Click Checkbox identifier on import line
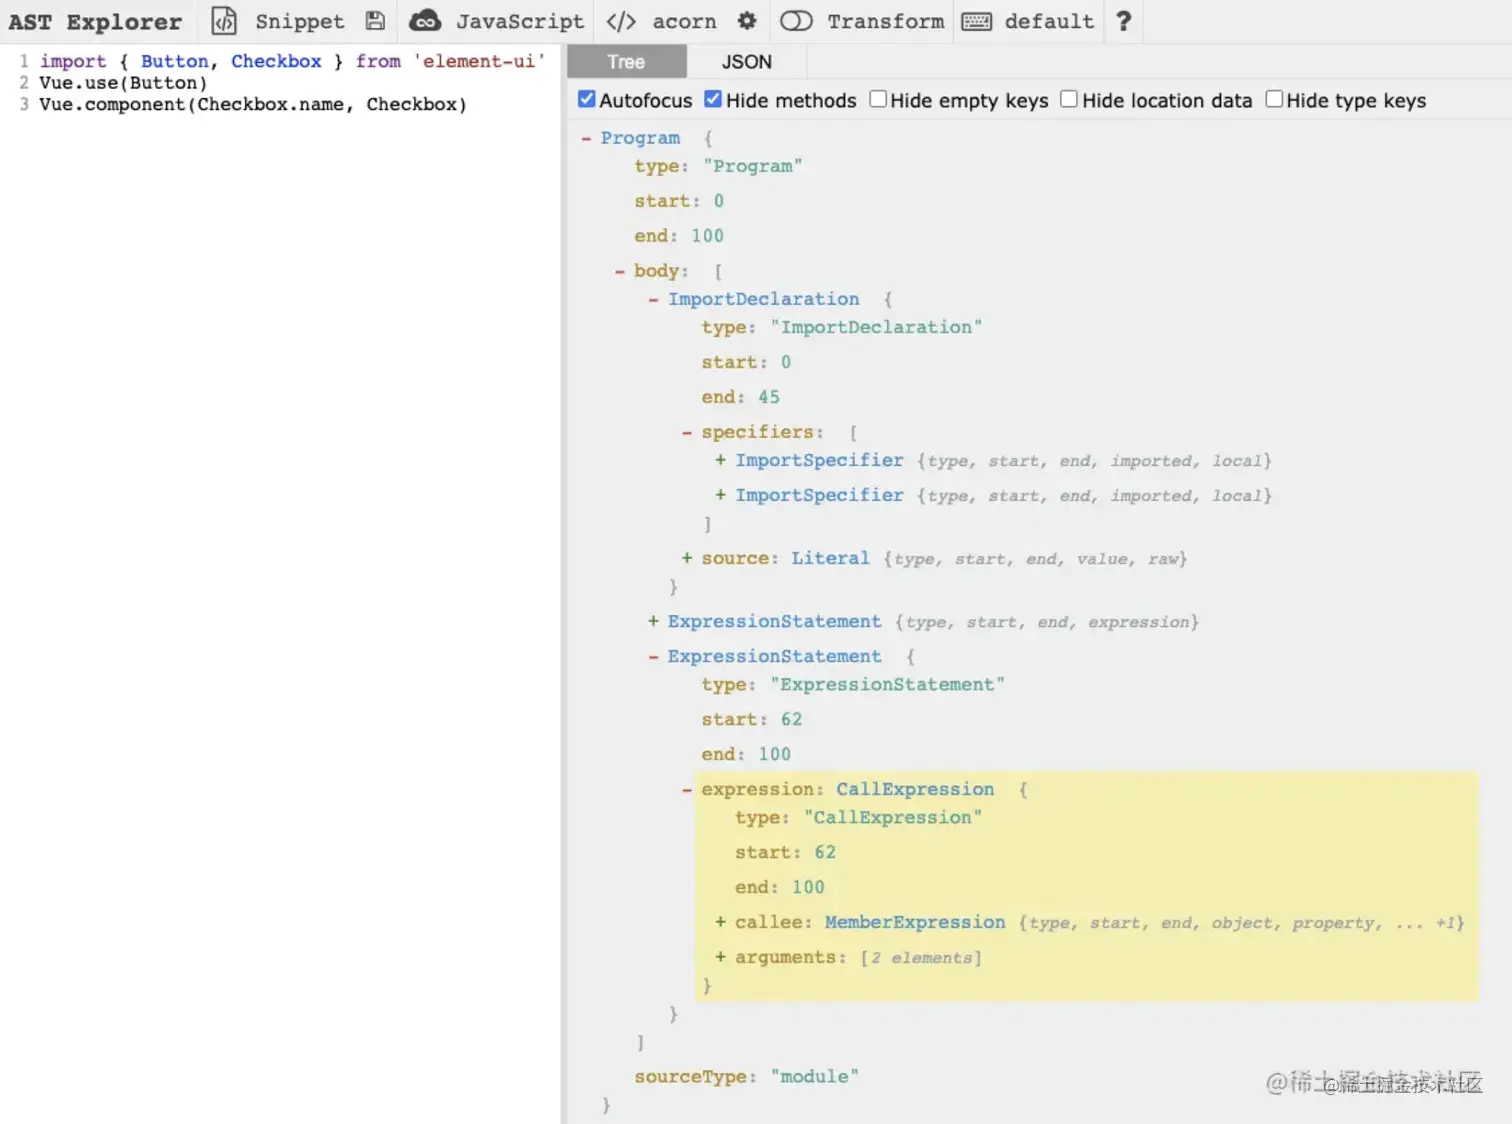1512x1124 pixels. [276, 61]
